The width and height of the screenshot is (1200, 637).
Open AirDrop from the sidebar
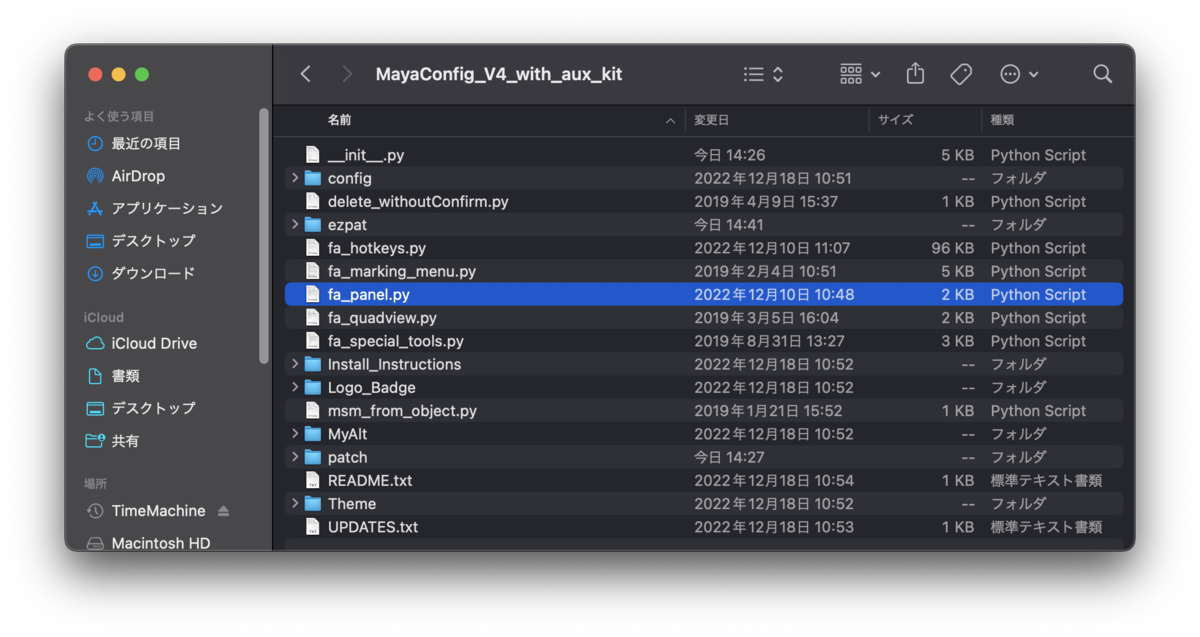click(125, 176)
